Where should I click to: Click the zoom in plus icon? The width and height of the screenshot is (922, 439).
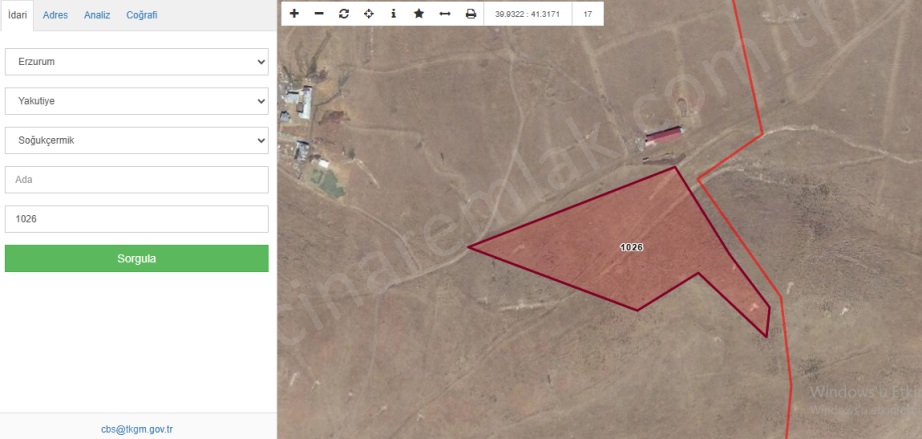click(294, 14)
